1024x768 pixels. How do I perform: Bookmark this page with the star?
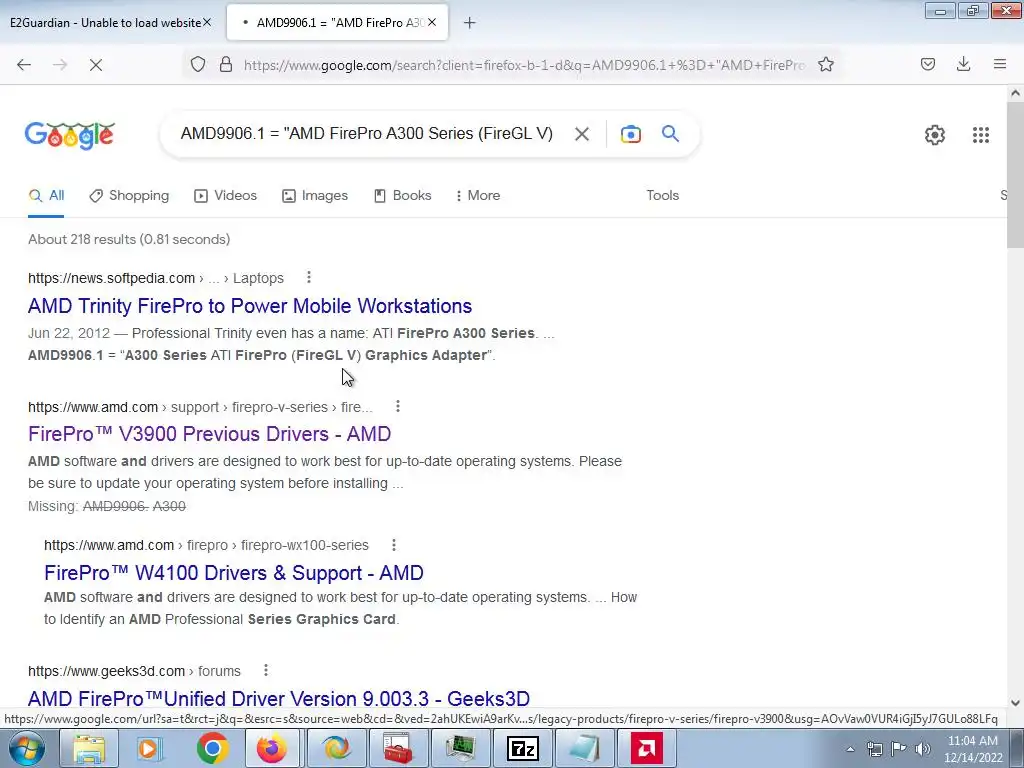[x=825, y=64]
